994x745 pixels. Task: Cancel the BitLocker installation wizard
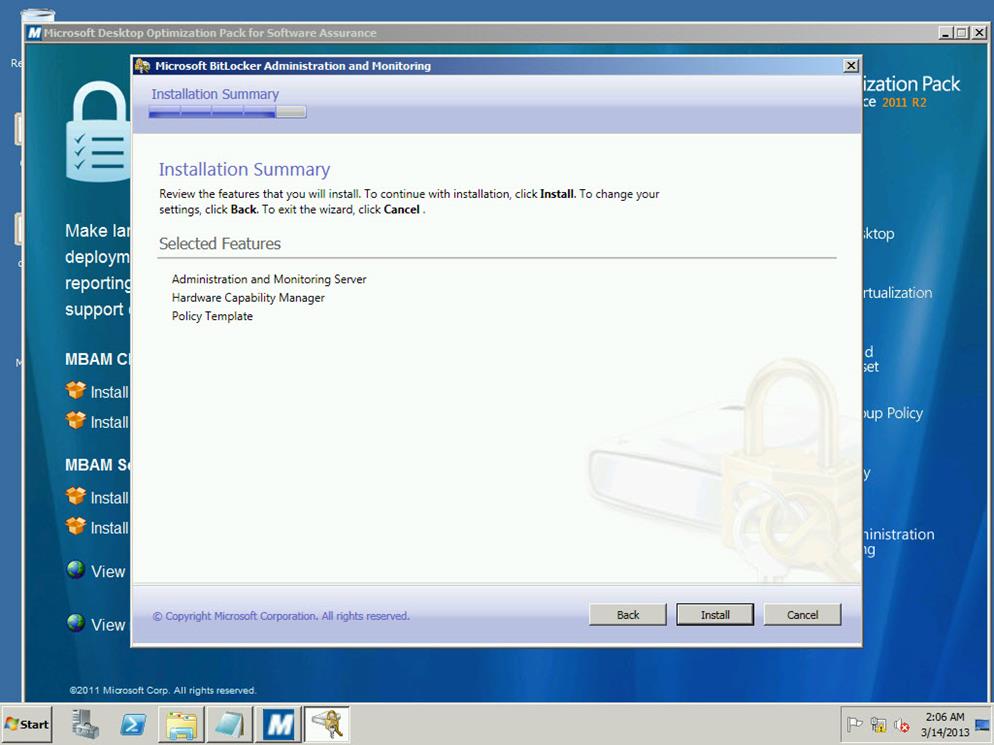coord(802,615)
